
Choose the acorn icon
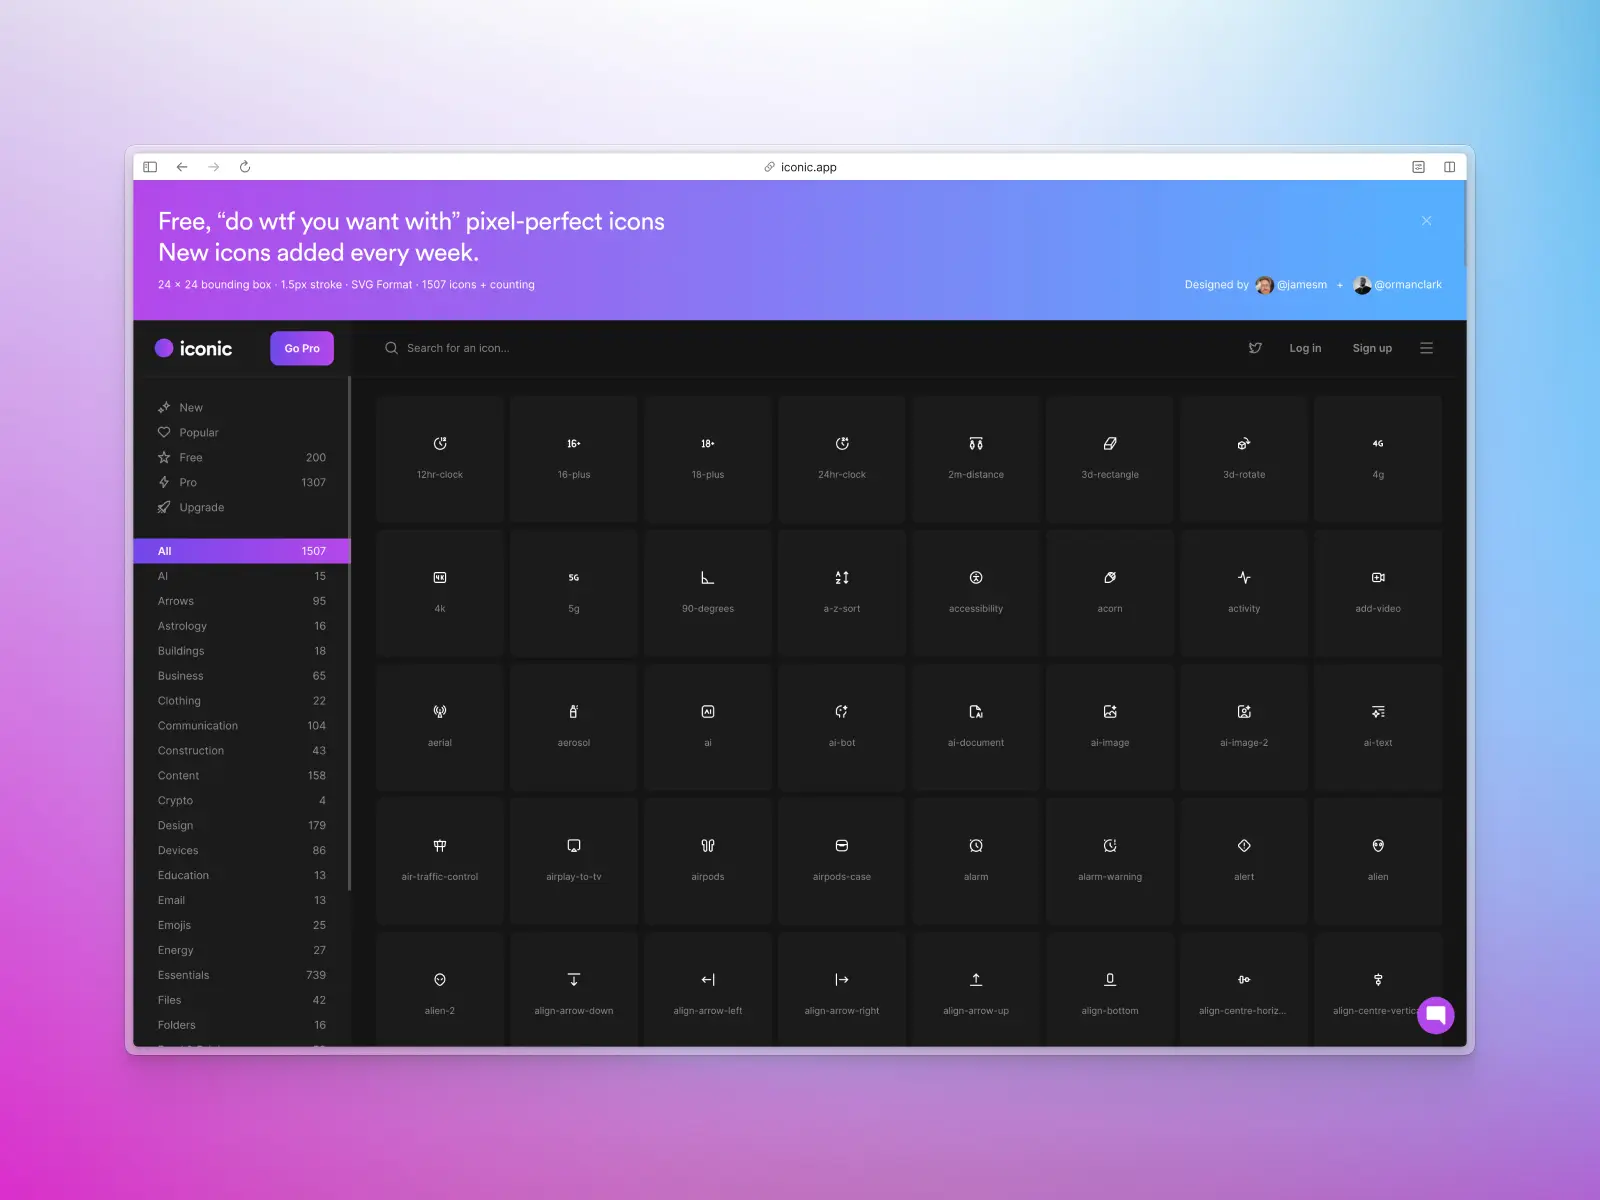point(1110,593)
